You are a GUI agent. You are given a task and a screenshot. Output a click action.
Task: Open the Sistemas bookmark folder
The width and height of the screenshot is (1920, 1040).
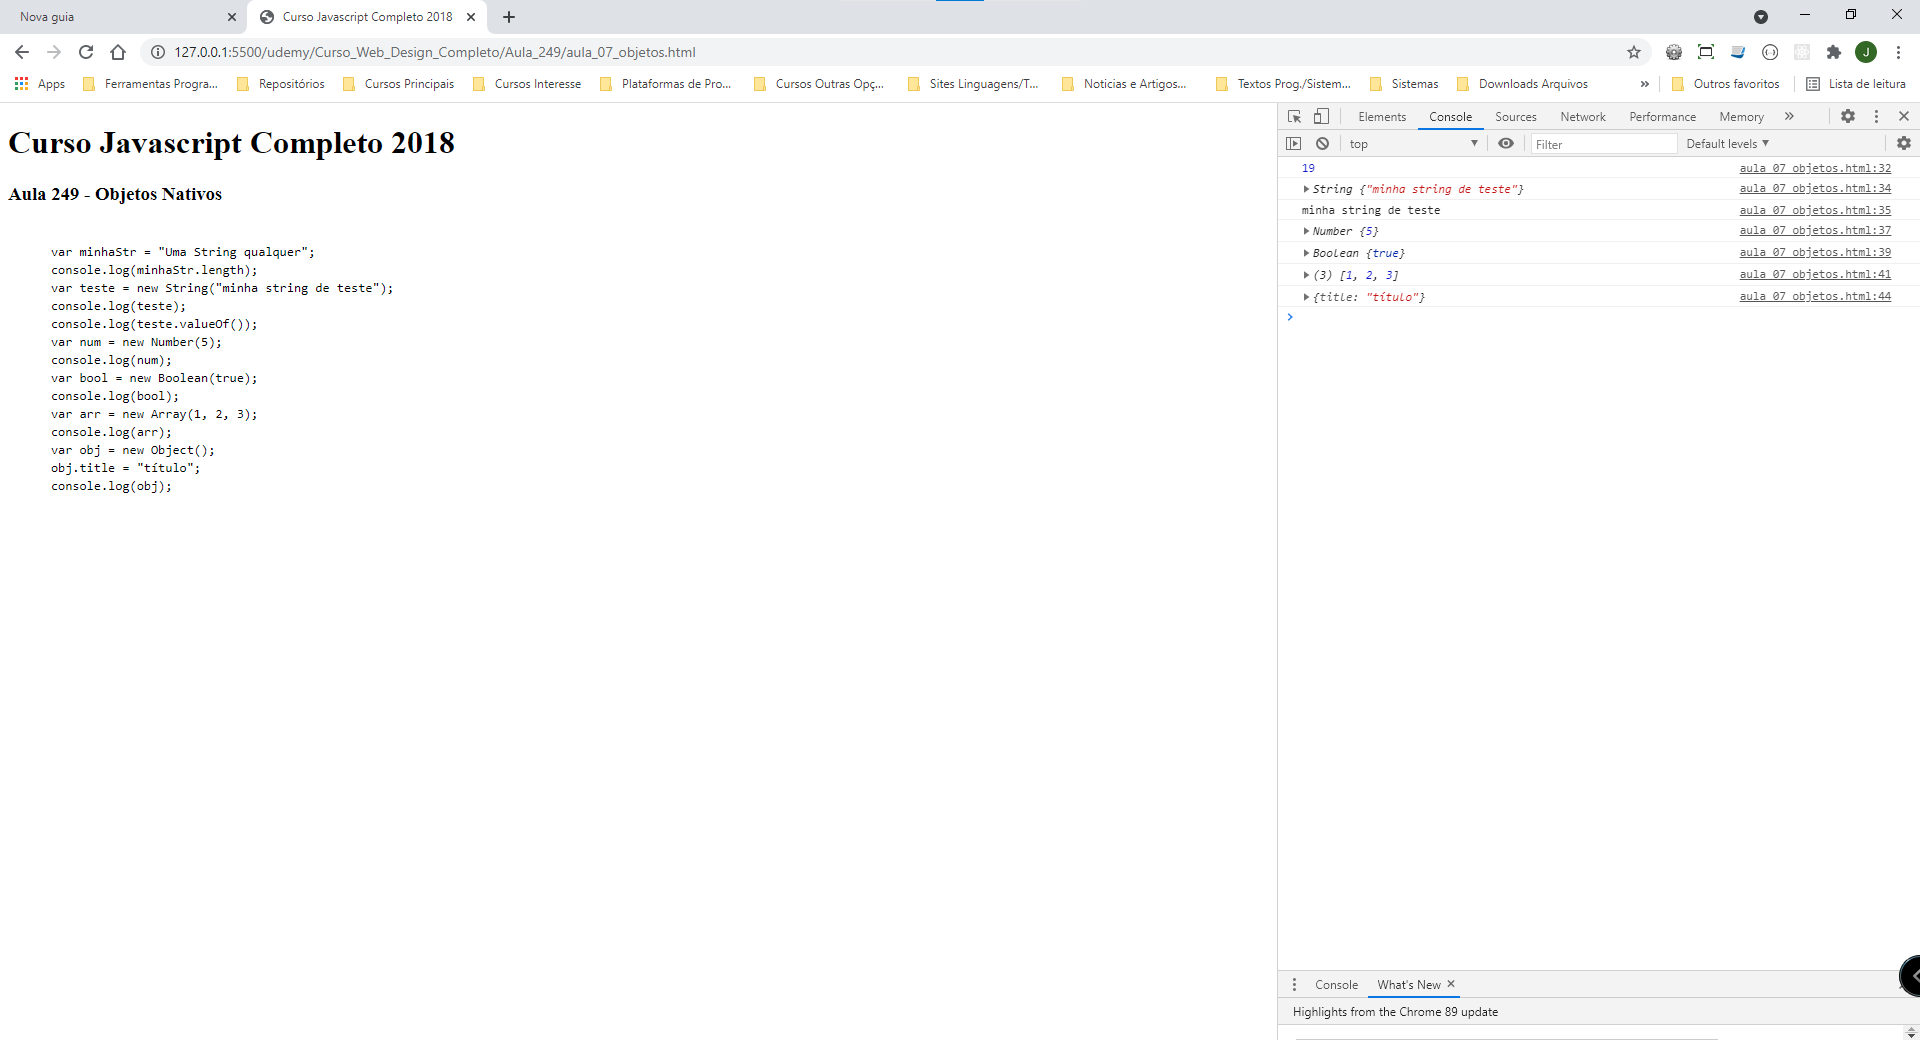click(x=1404, y=84)
